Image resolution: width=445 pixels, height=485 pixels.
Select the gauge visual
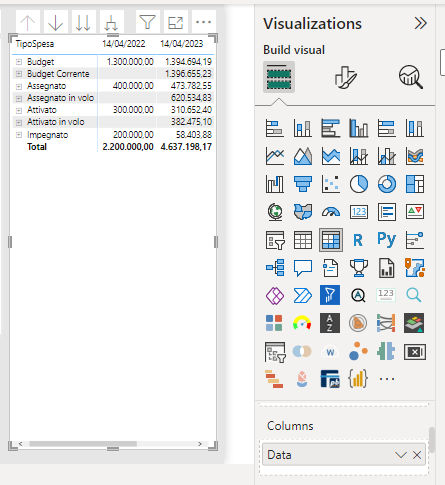(331, 212)
